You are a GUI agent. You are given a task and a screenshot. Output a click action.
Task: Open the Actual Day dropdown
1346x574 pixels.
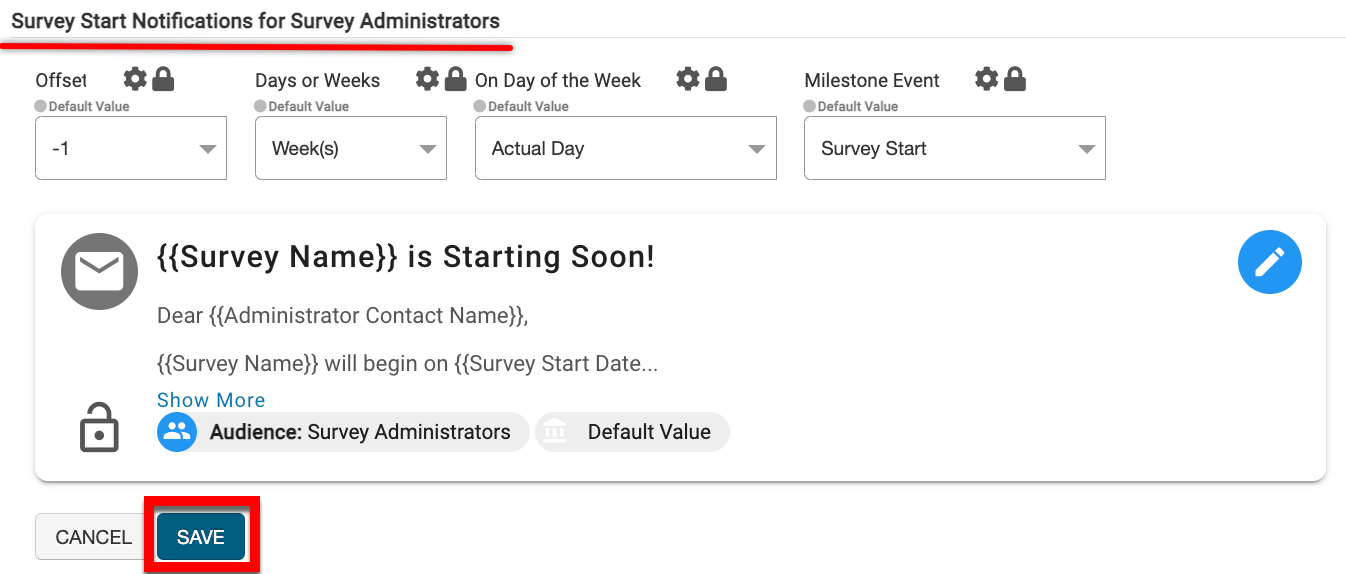click(625, 149)
